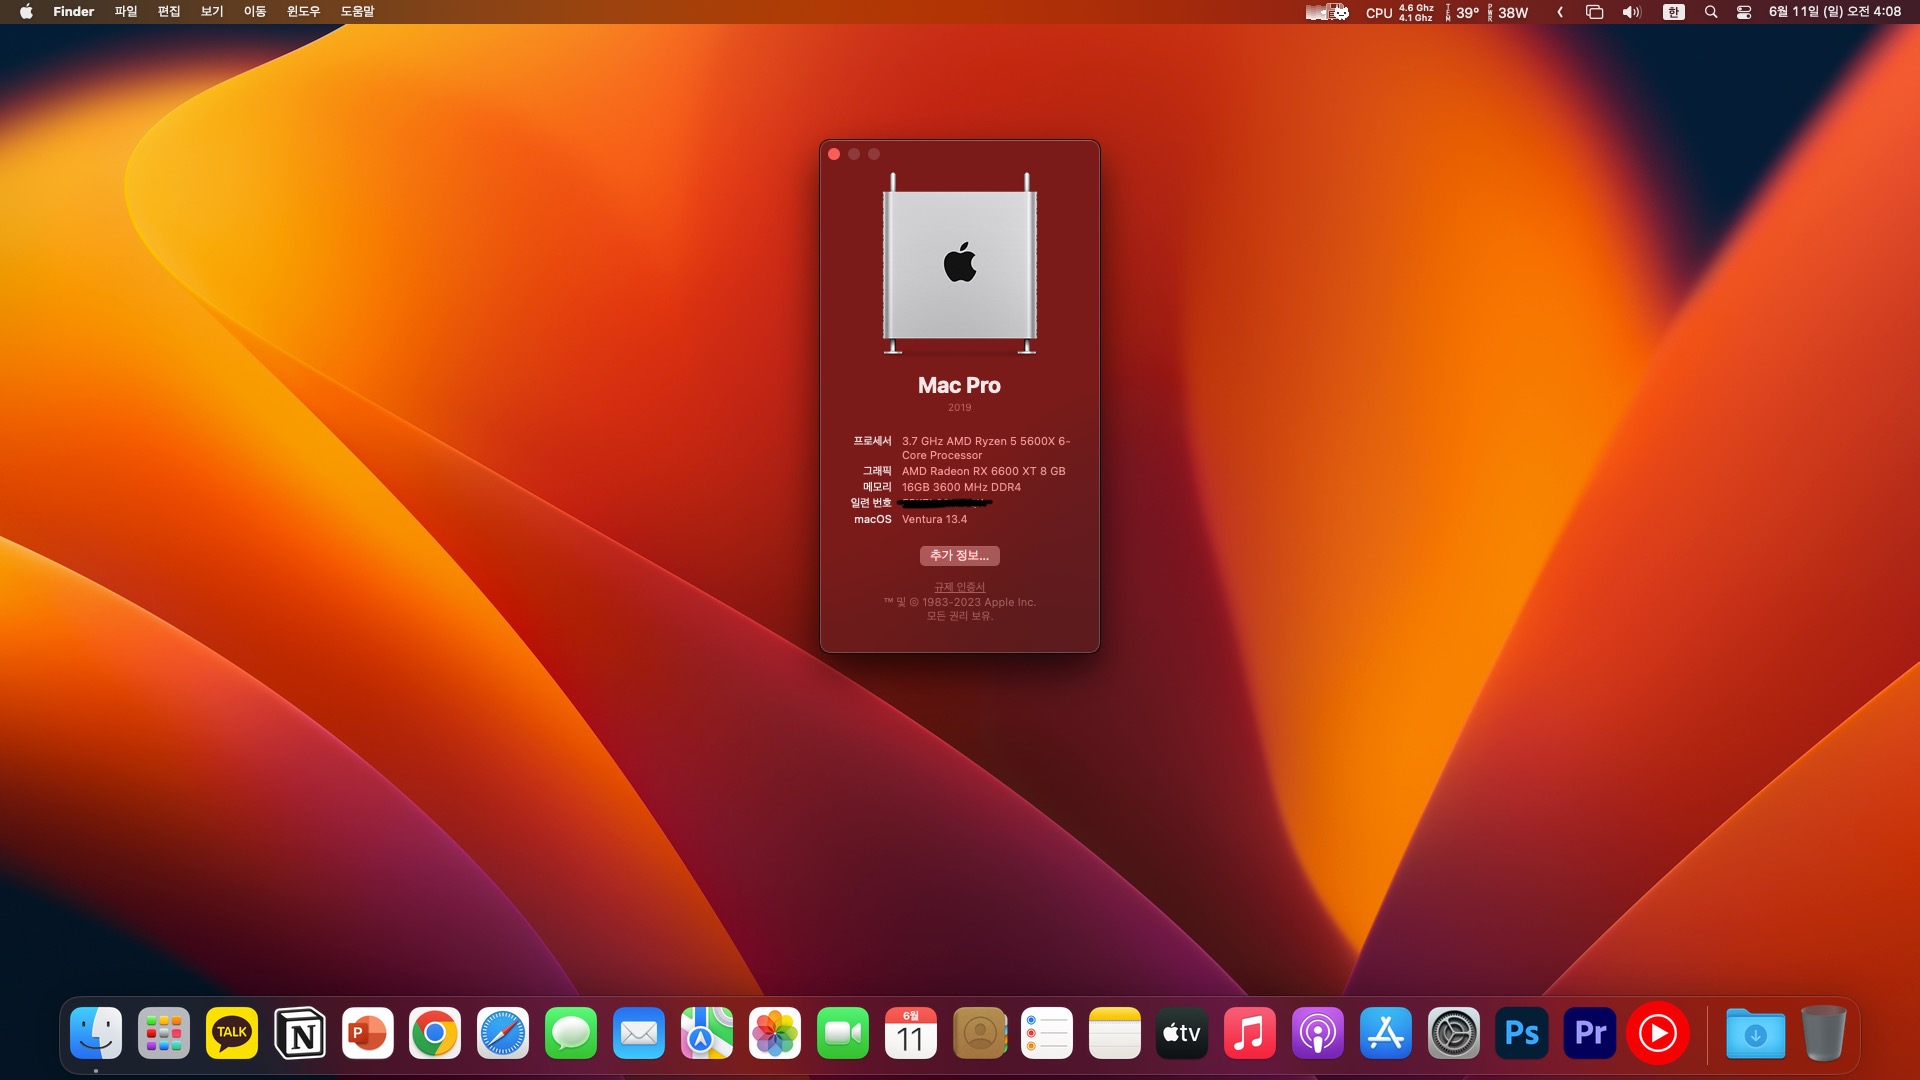This screenshot has width=1920, height=1080.
Task: Open the 윈도우 menu
Action: point(304,12)
